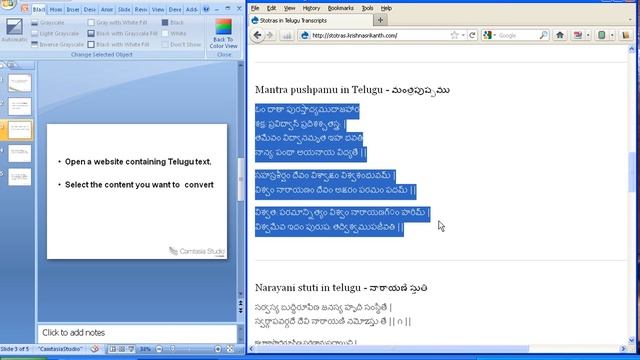
Task: Switch to Slide Sorter view from status bar
Action: tap(122, 349)
